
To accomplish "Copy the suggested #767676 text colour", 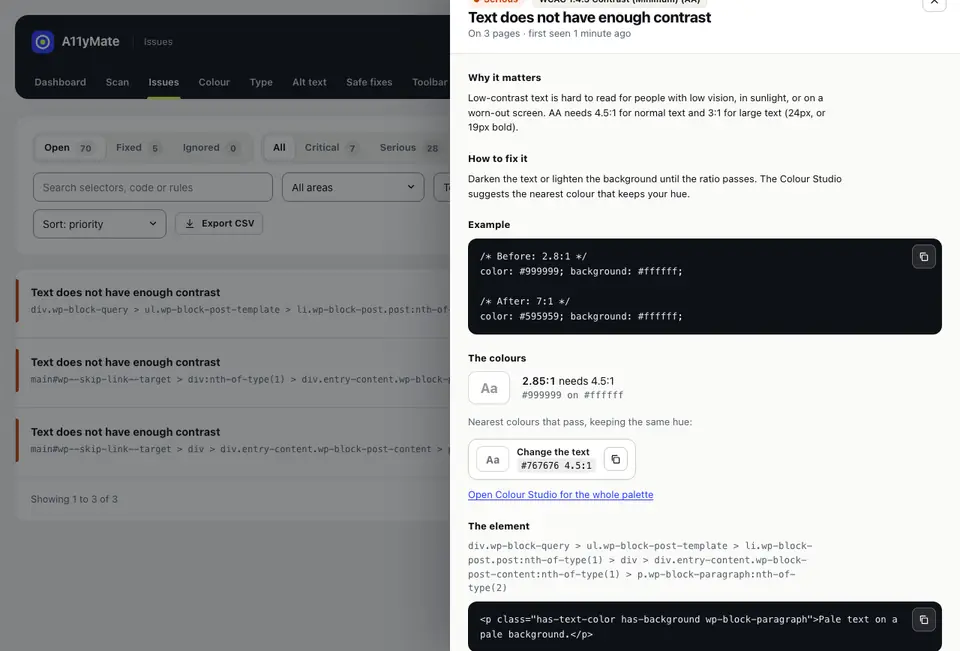I will tap(615, 459).
